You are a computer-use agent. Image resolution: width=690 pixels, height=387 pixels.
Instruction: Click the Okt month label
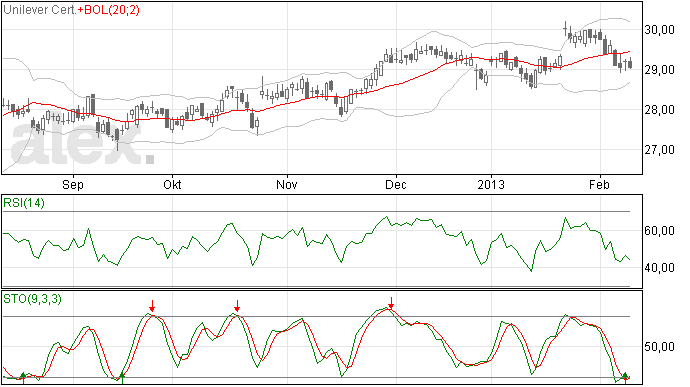pos(172,184)
